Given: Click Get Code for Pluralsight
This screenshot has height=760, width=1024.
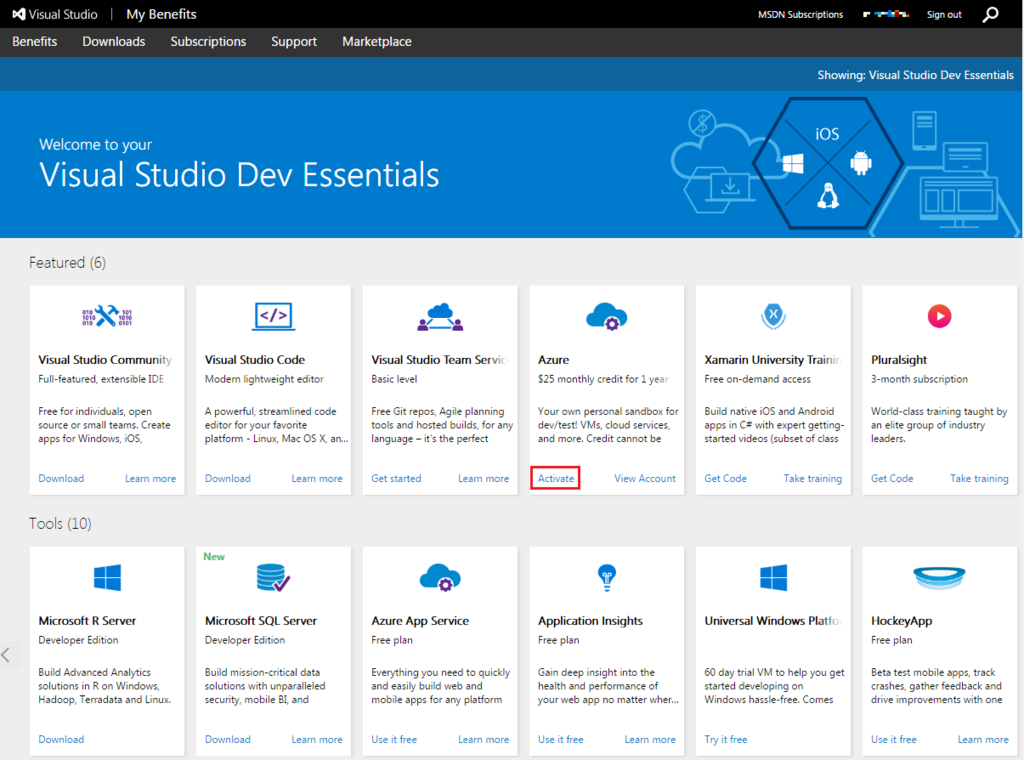Looking at the screenshot, I should 892,479.
